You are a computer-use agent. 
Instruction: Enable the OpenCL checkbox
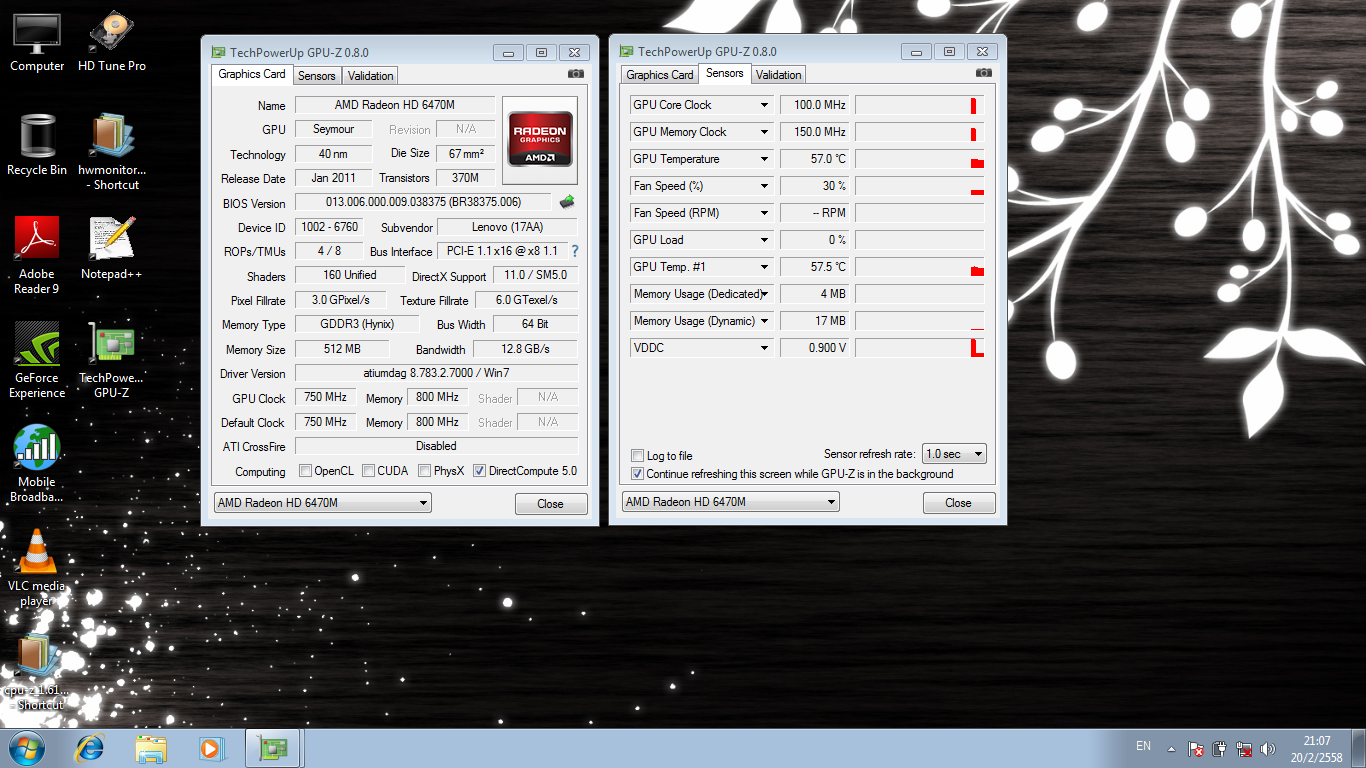pyautogui.click(x=306, y=471)
